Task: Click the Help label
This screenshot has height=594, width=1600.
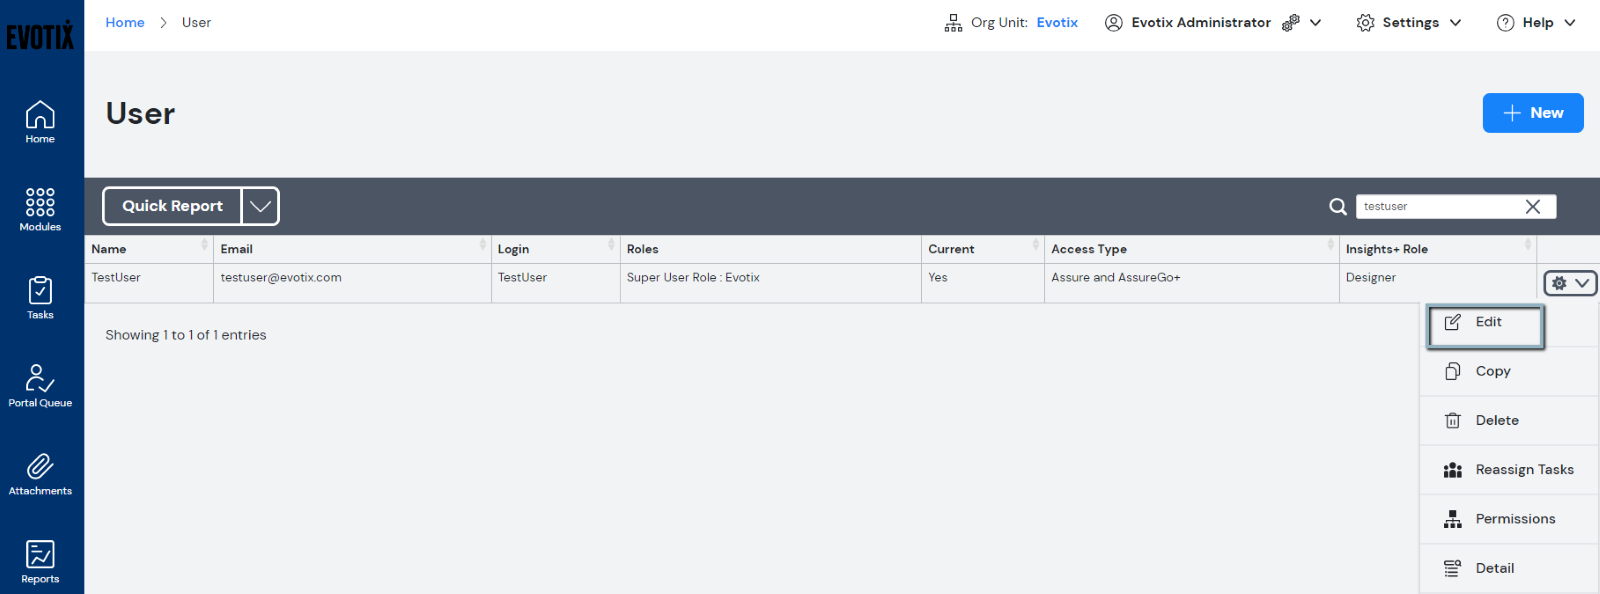Action: coord(1538,23)
